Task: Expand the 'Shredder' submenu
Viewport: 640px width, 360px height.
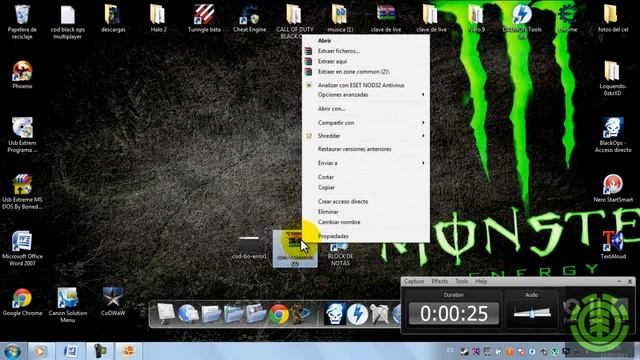Action: (365, 136)
